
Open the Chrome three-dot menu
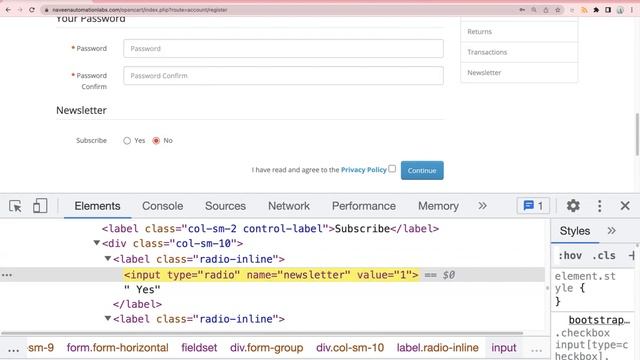point(632,10)
